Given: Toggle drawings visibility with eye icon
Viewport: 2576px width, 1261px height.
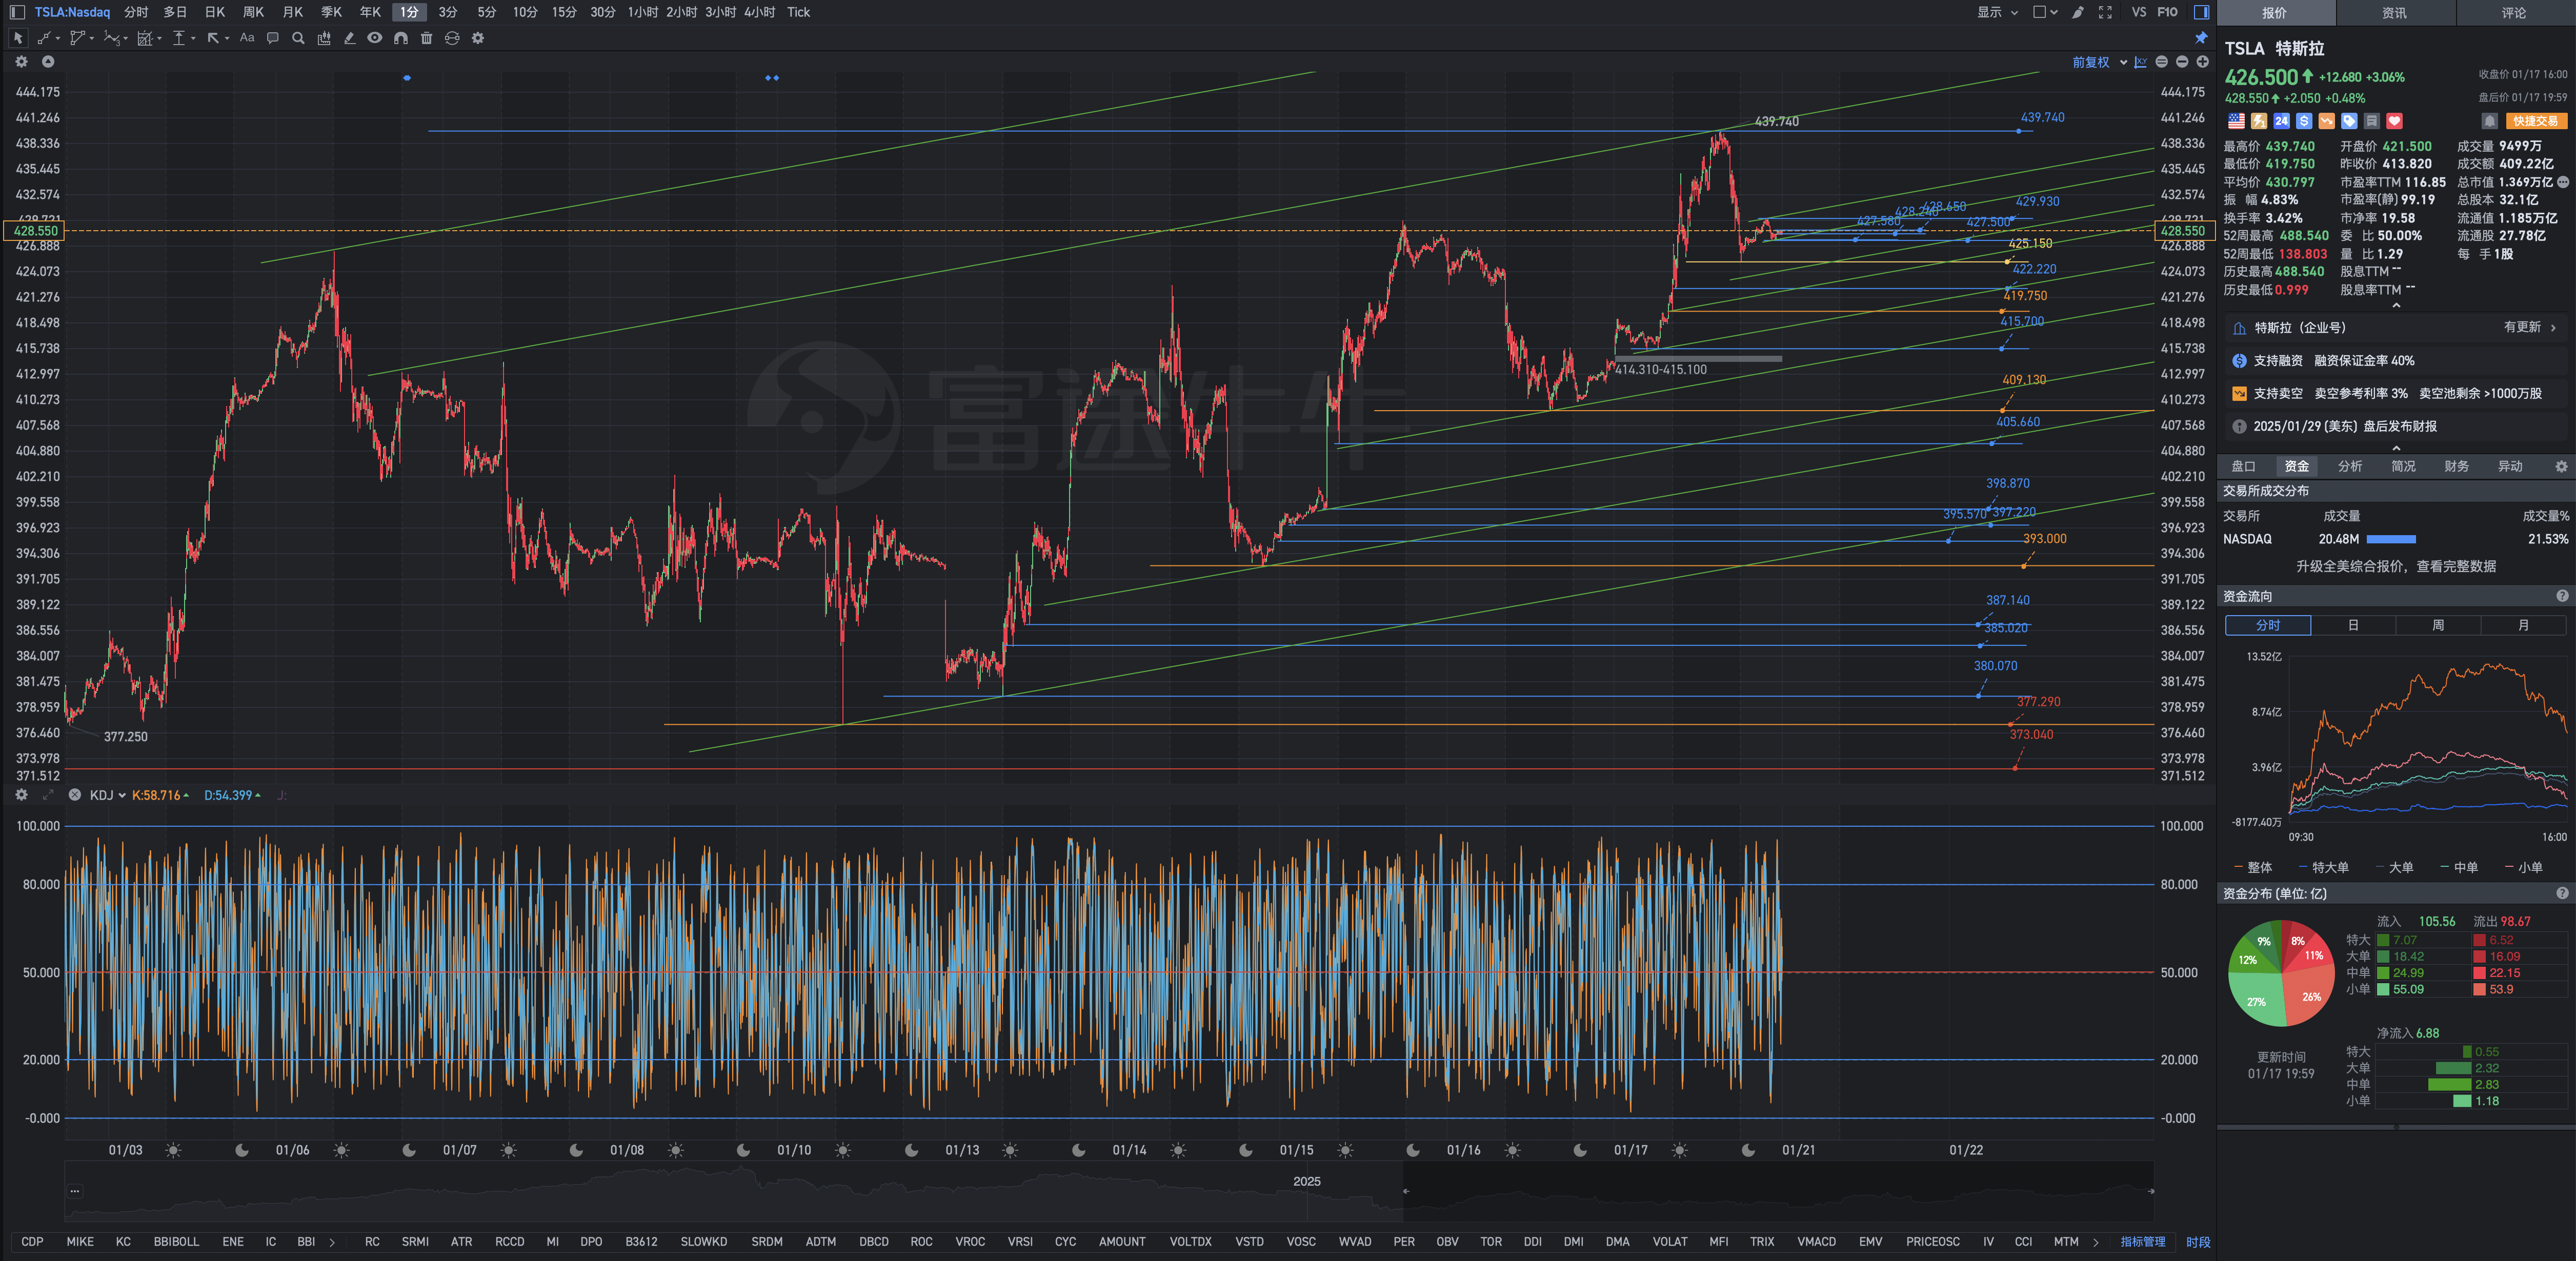Looking at the screenshot, I should coord(375,38).
